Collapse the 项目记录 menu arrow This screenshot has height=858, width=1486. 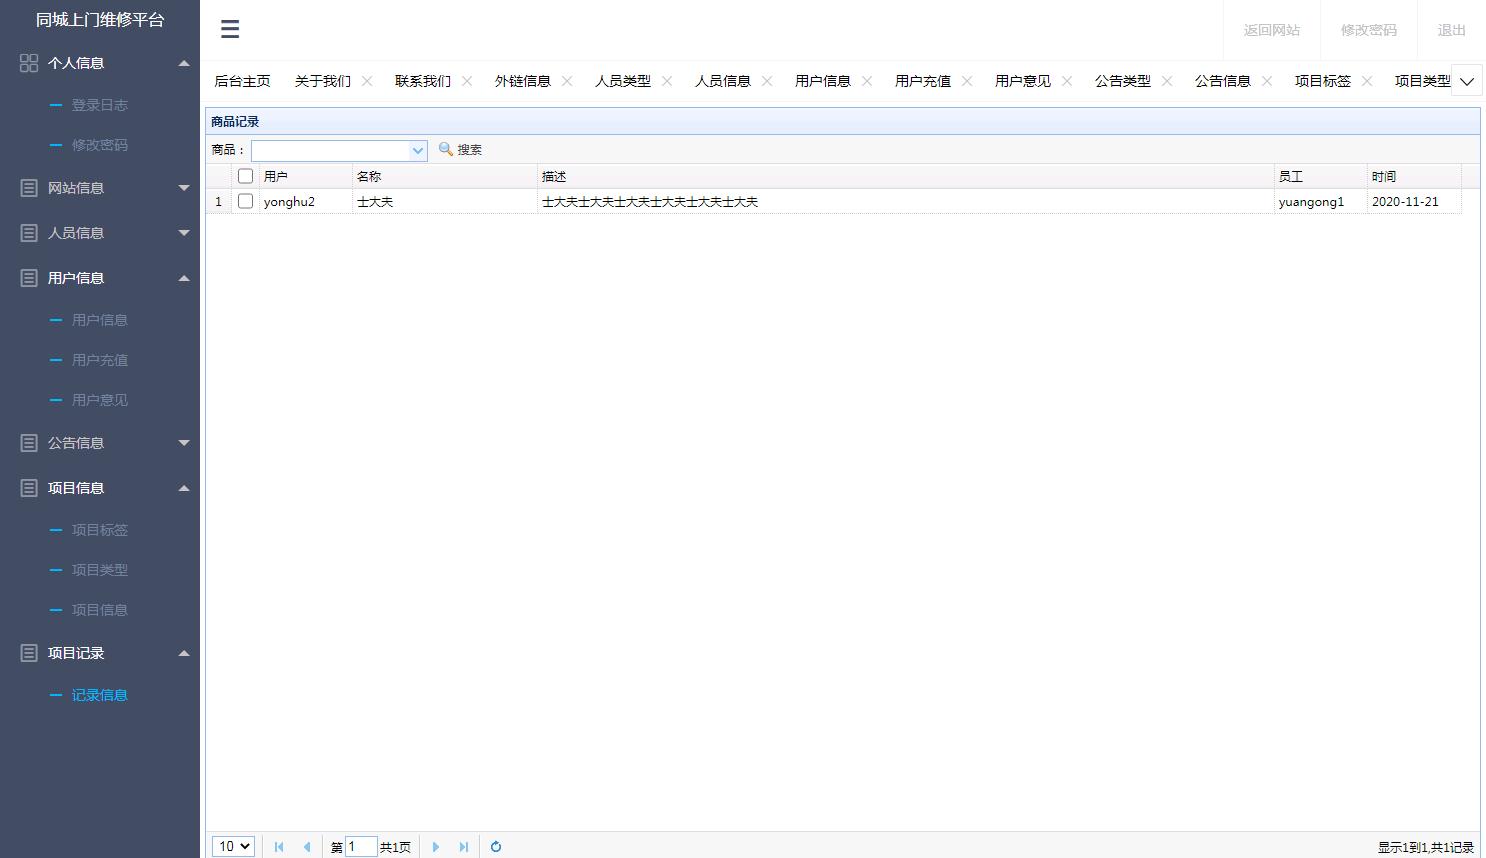(x=184, y=653)
